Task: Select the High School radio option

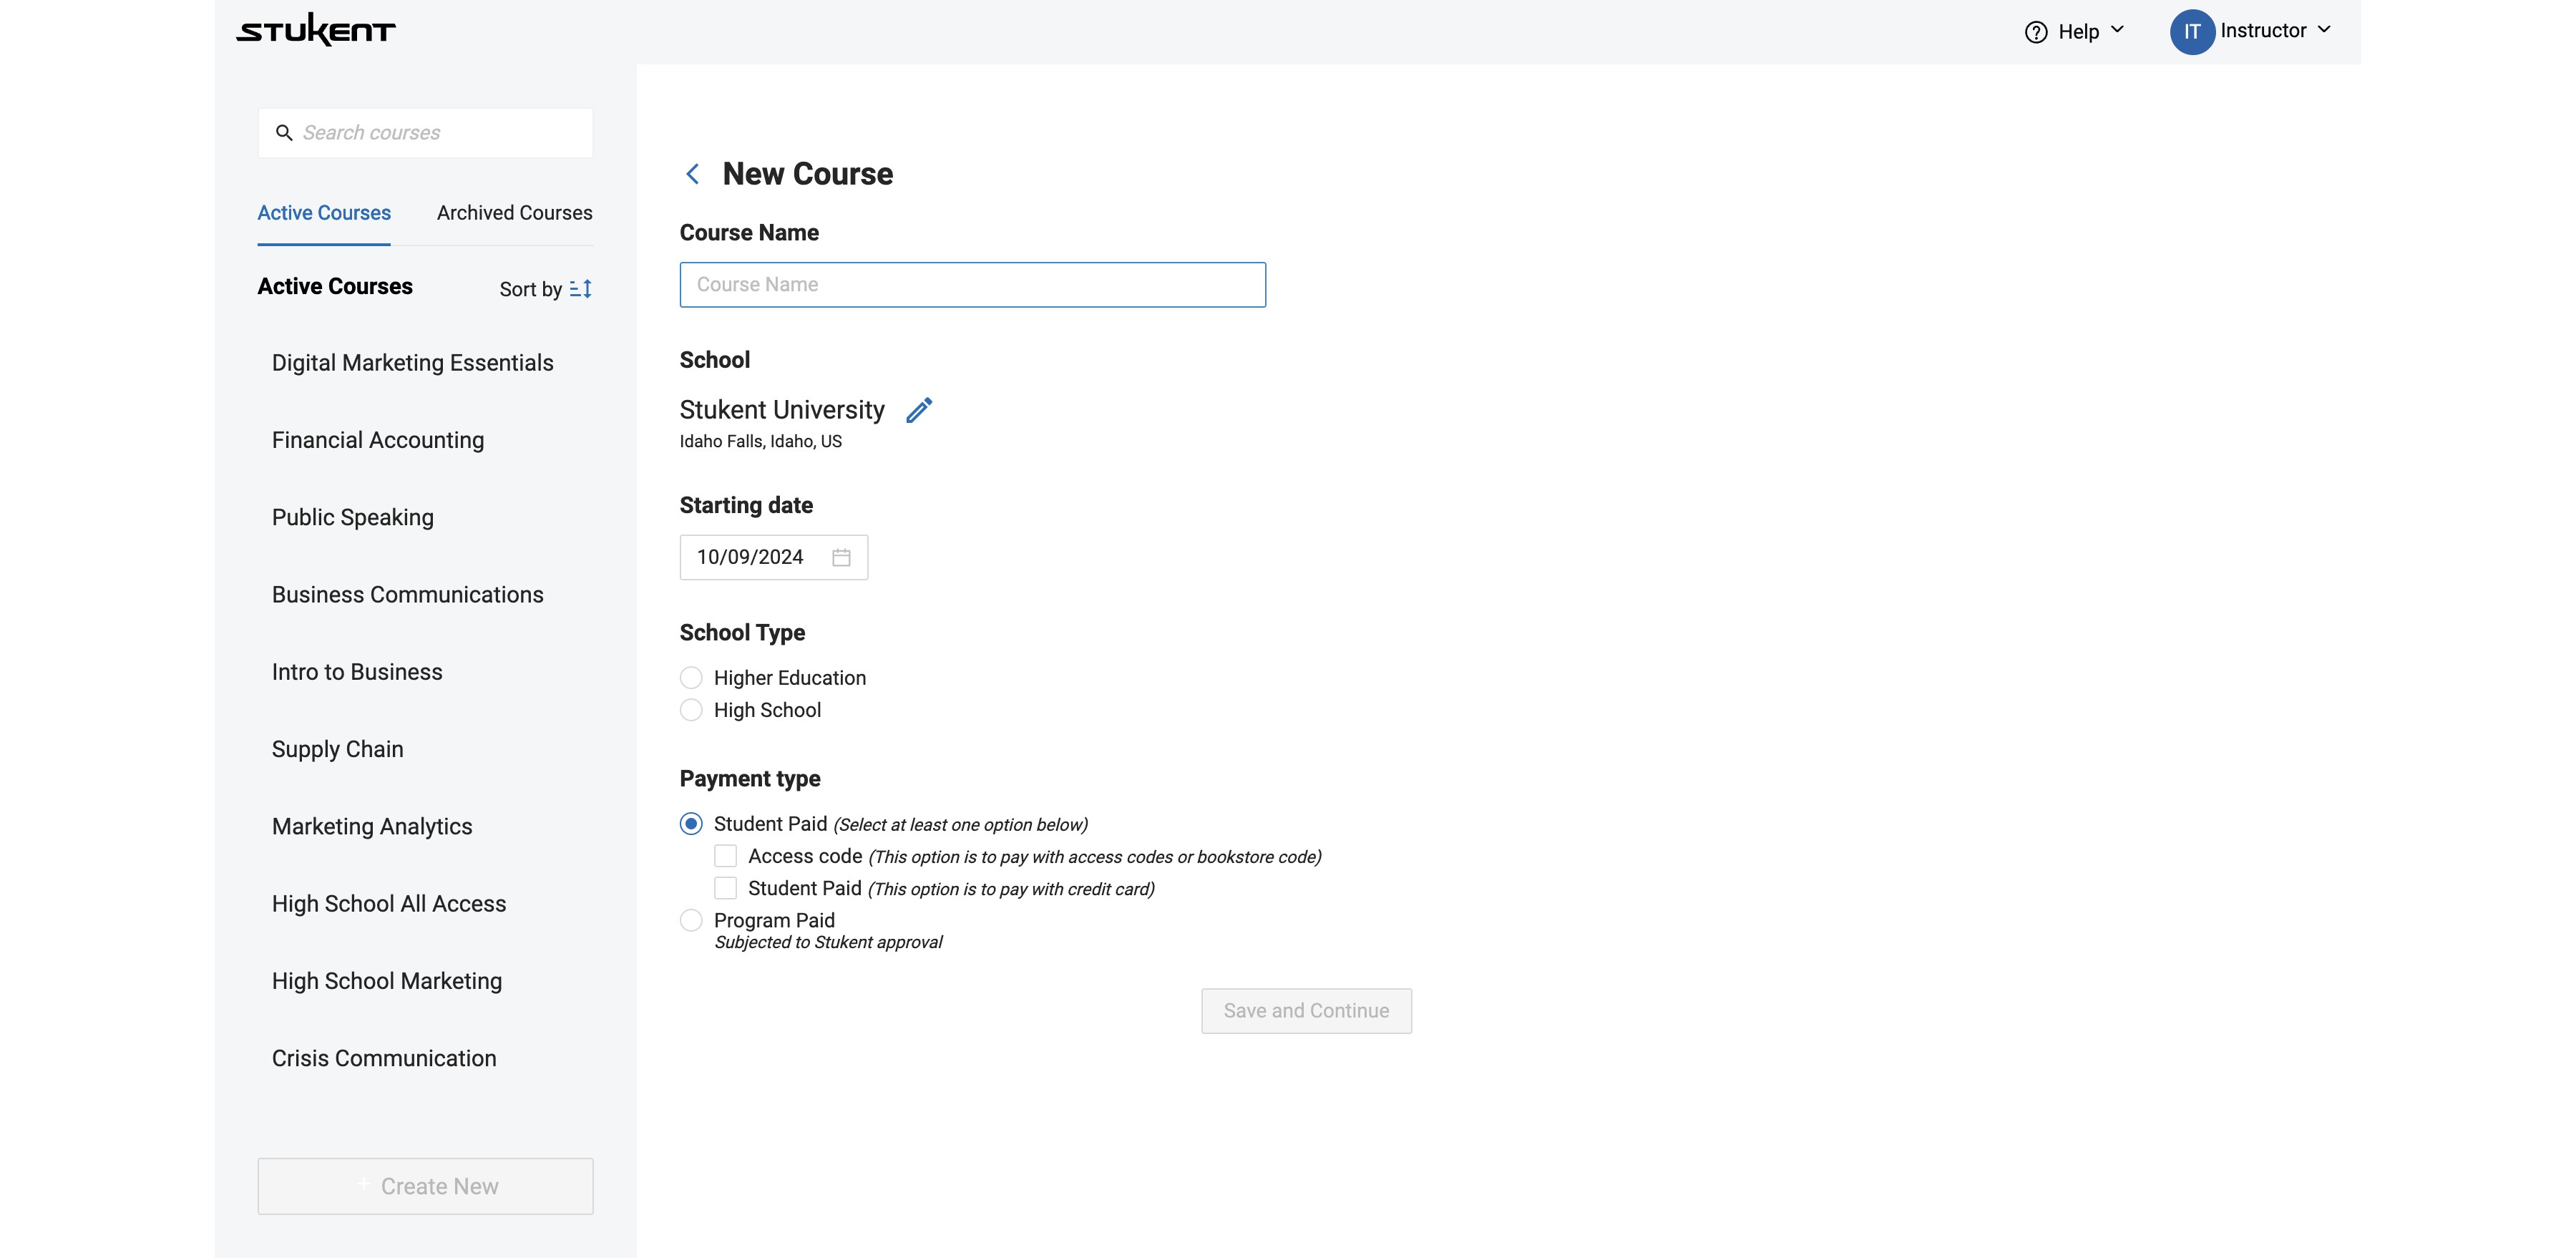Action: click(x=691, y=710)
